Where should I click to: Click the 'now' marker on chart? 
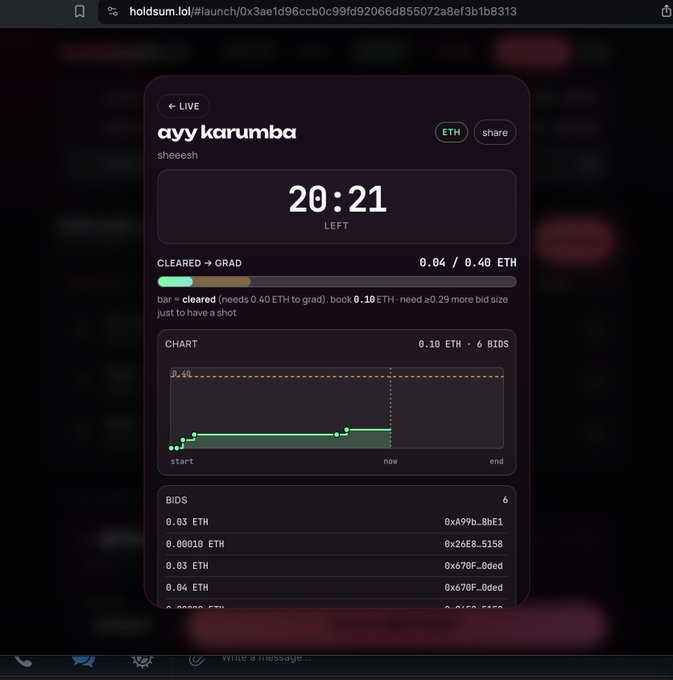[390, 461]
